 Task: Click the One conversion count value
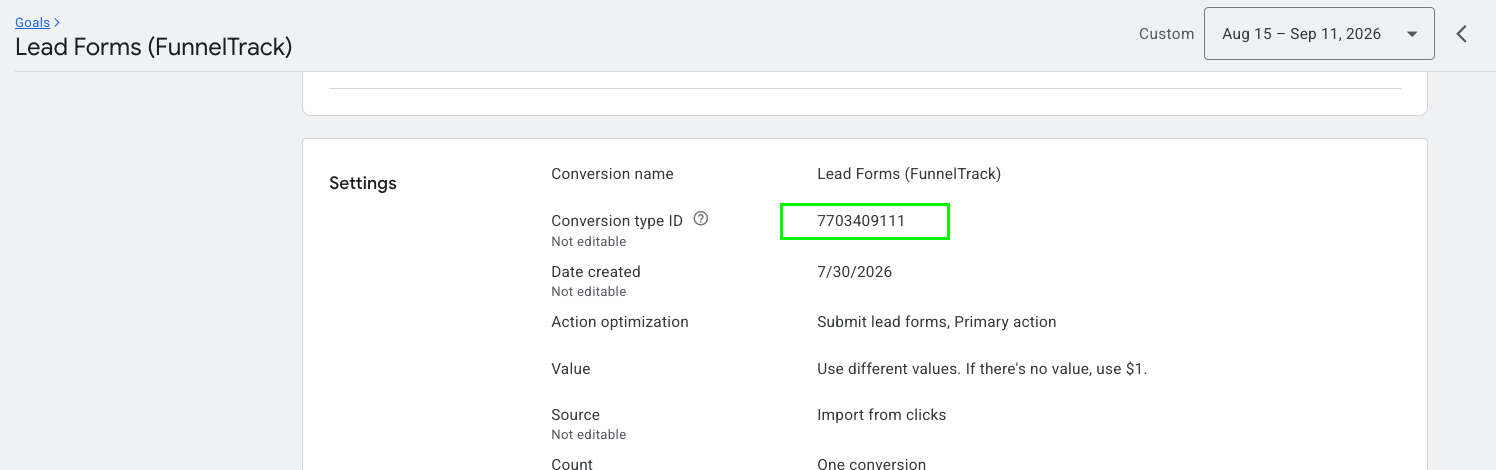tap(871, 463)
